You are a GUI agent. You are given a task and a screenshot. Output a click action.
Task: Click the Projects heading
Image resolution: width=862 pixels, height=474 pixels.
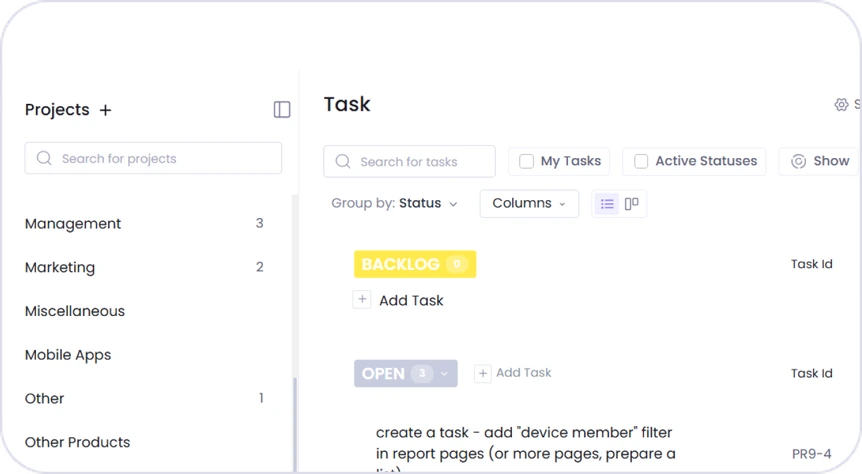57,109
